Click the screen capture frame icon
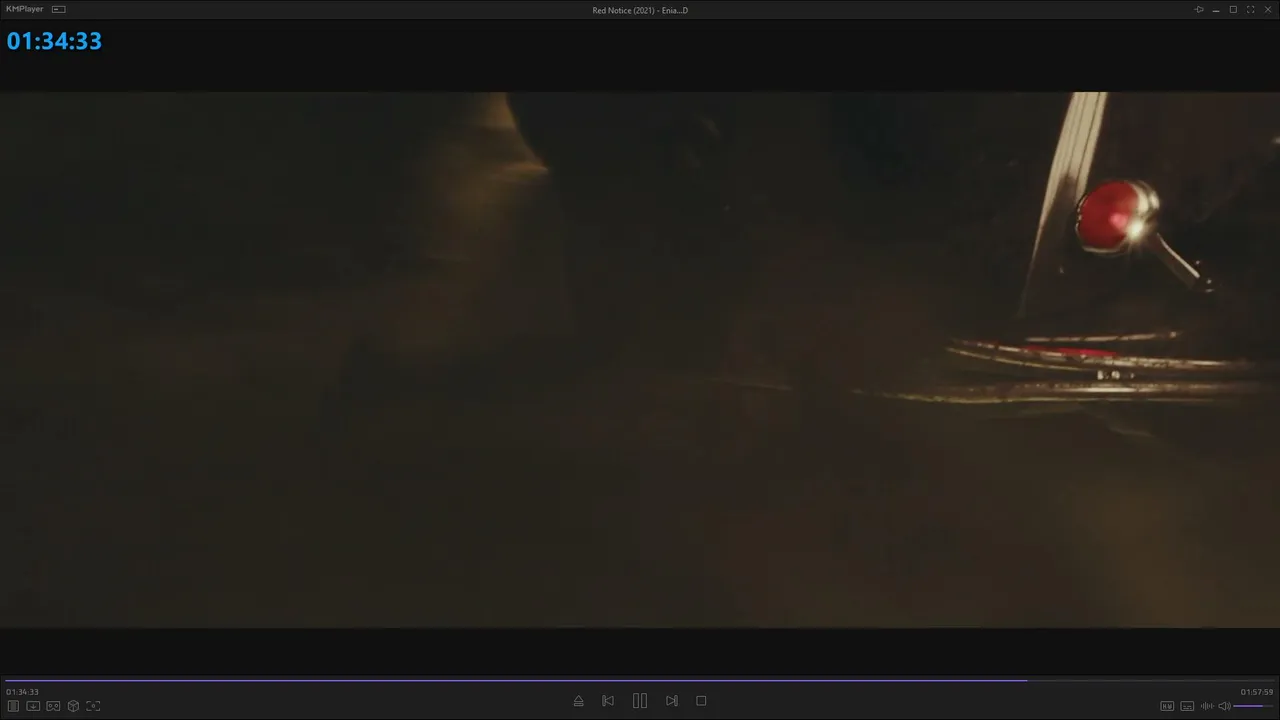This screenshot has height=720, width=1280. 93,706
